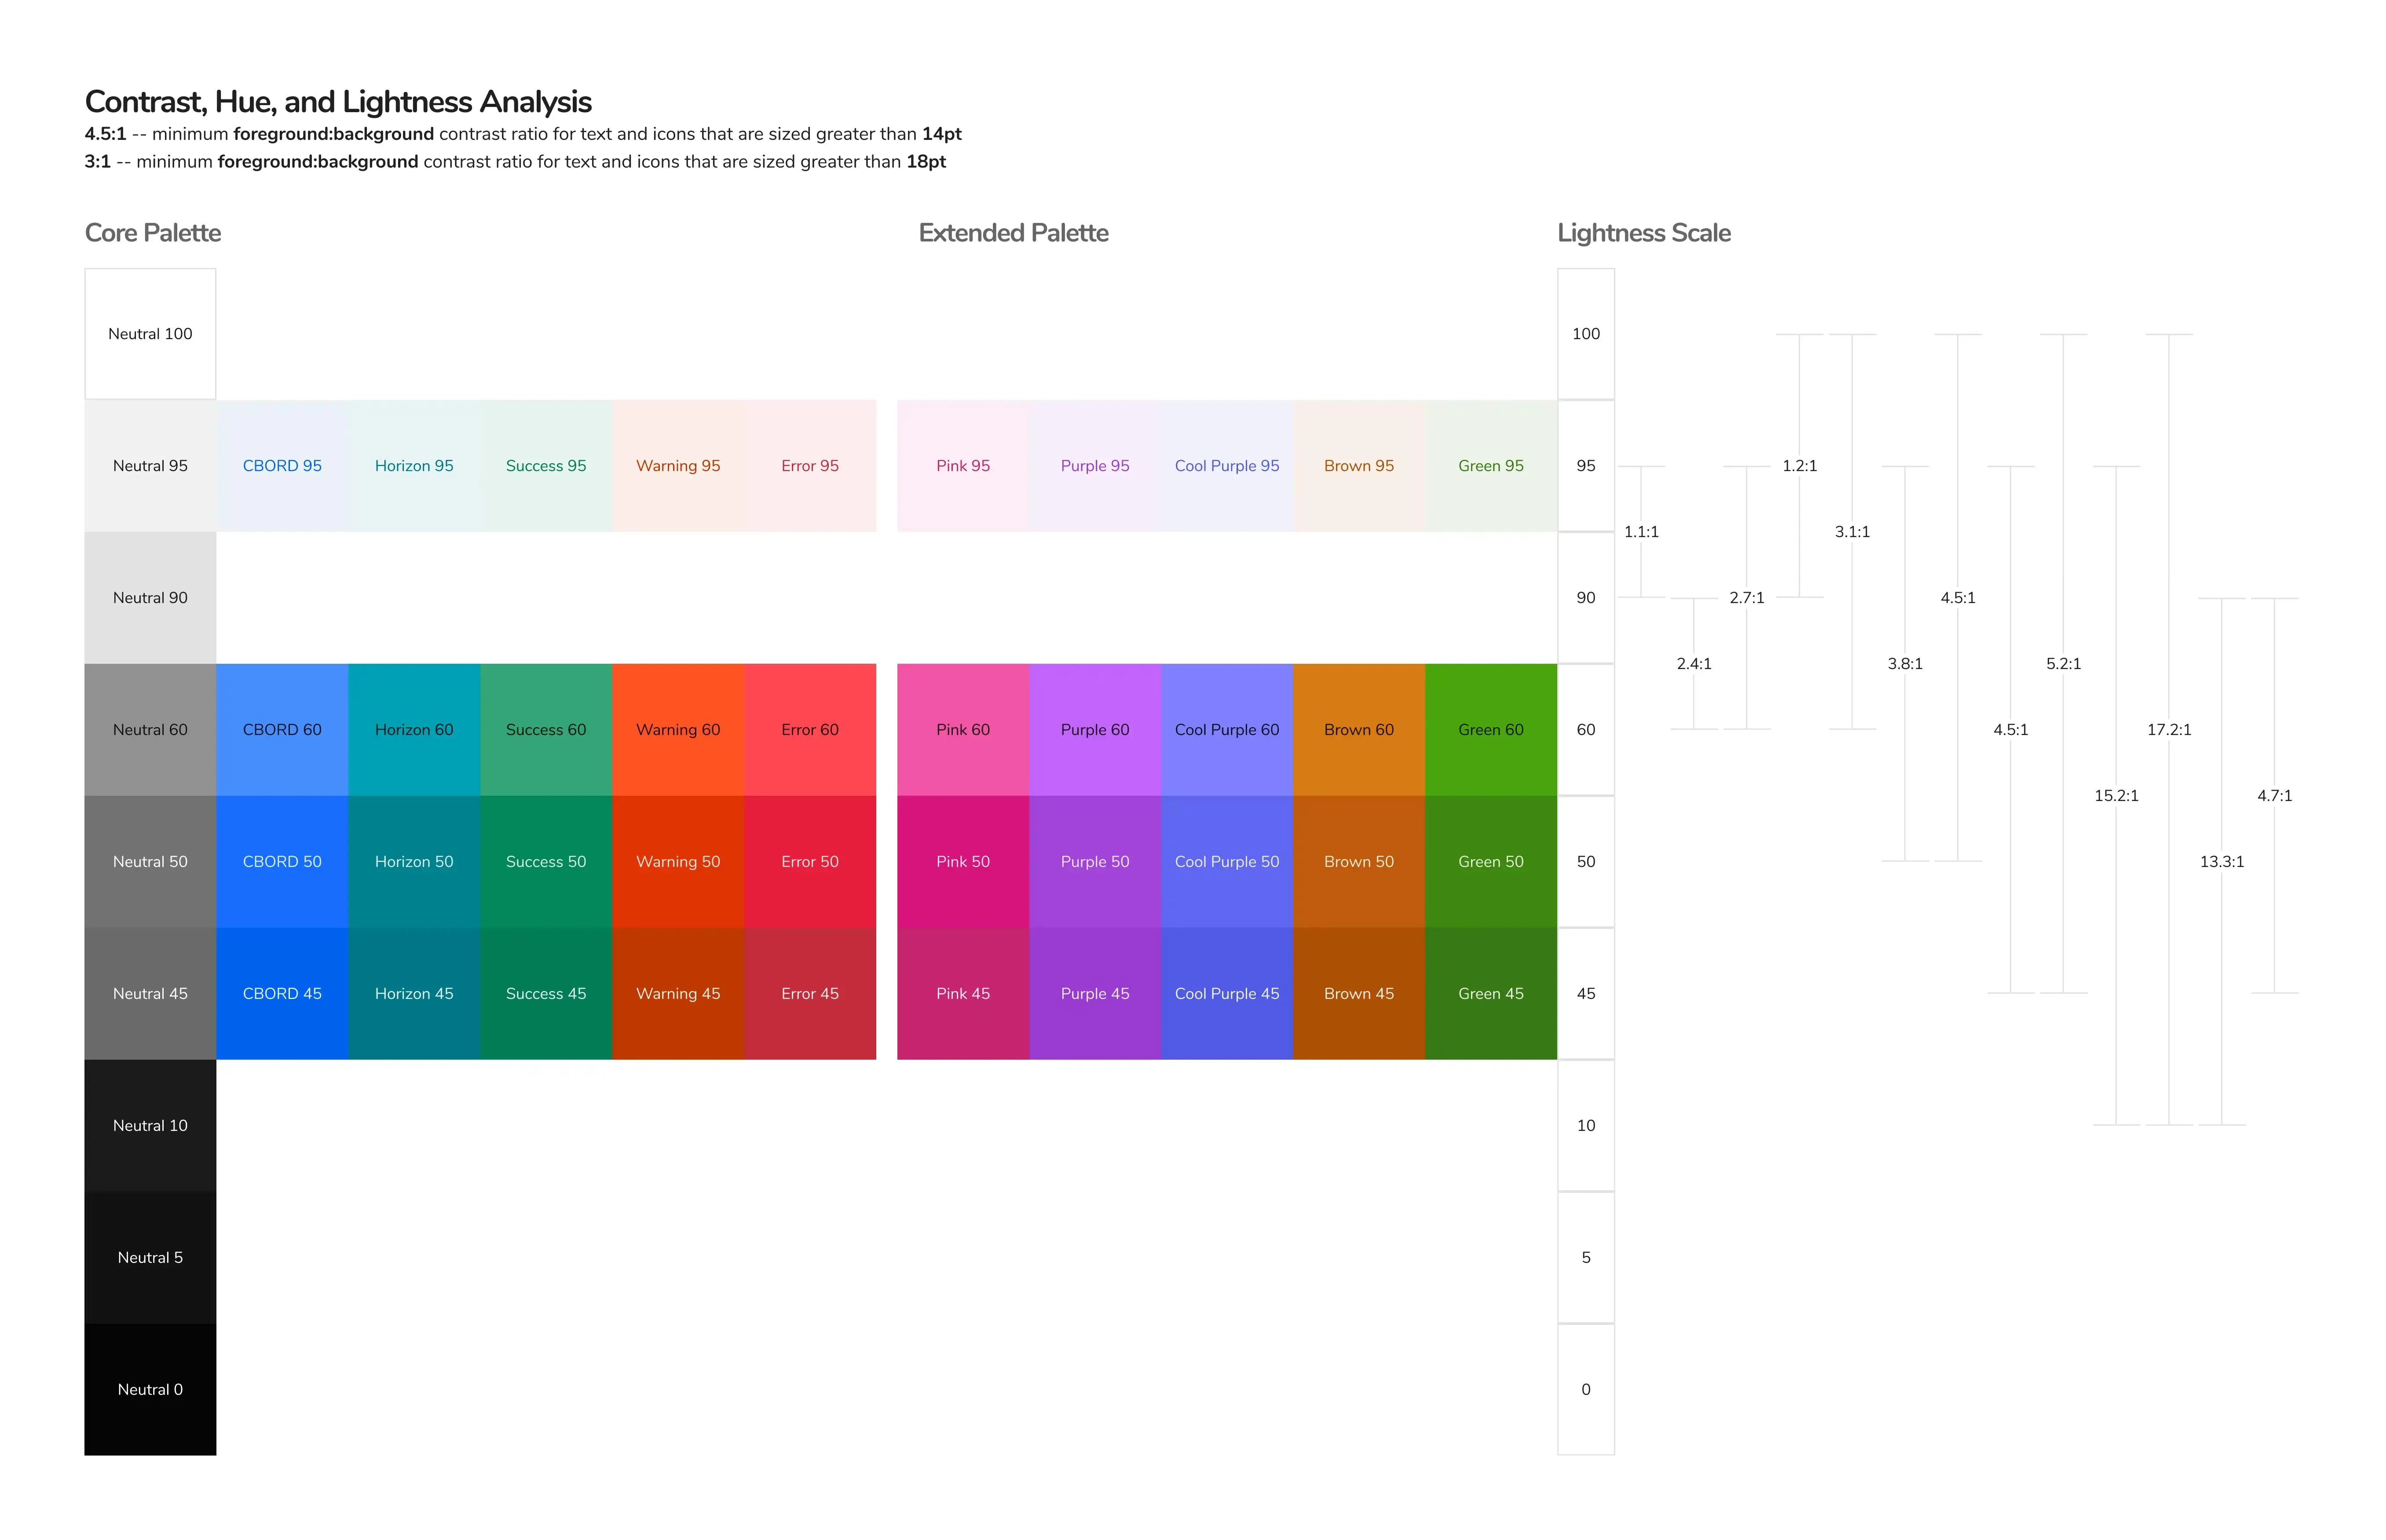Viewport: 2386px width, 1540px height.
Task: Click the Neutral 90 color block
Action: click(x=150, y=597)
